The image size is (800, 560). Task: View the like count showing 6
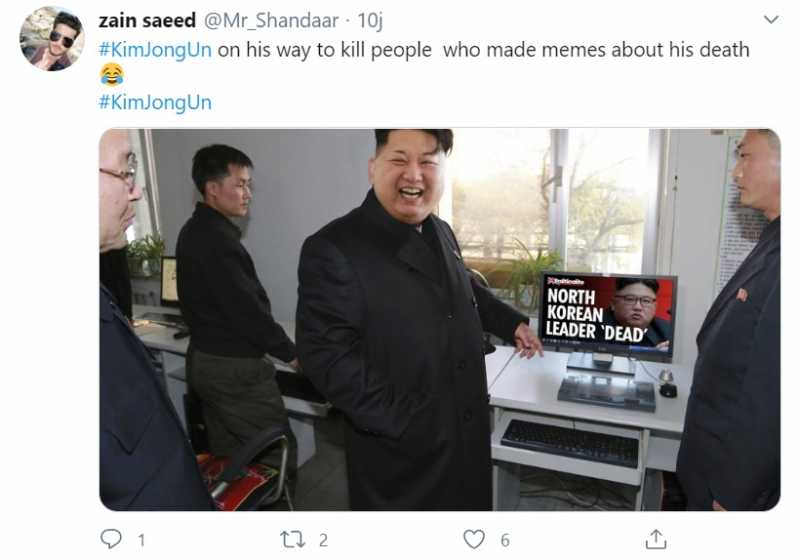click(505, 540)
